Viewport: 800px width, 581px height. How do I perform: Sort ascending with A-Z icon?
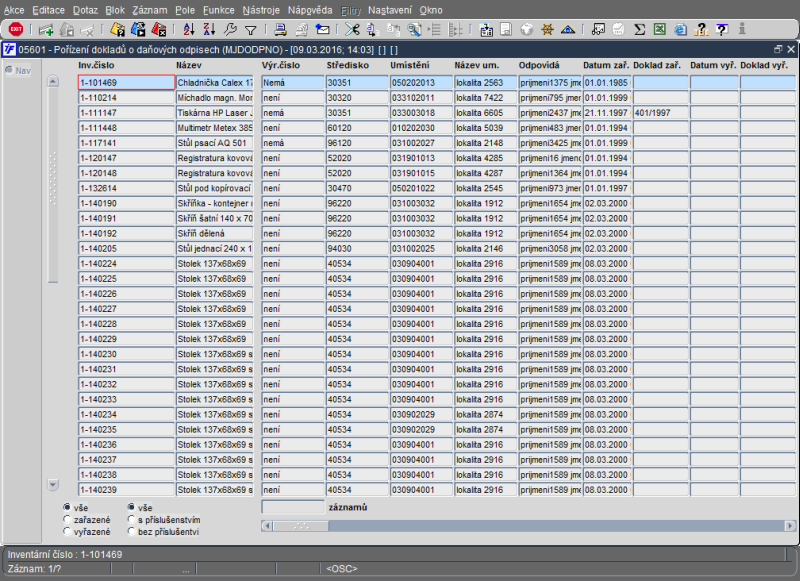(189, 29)
